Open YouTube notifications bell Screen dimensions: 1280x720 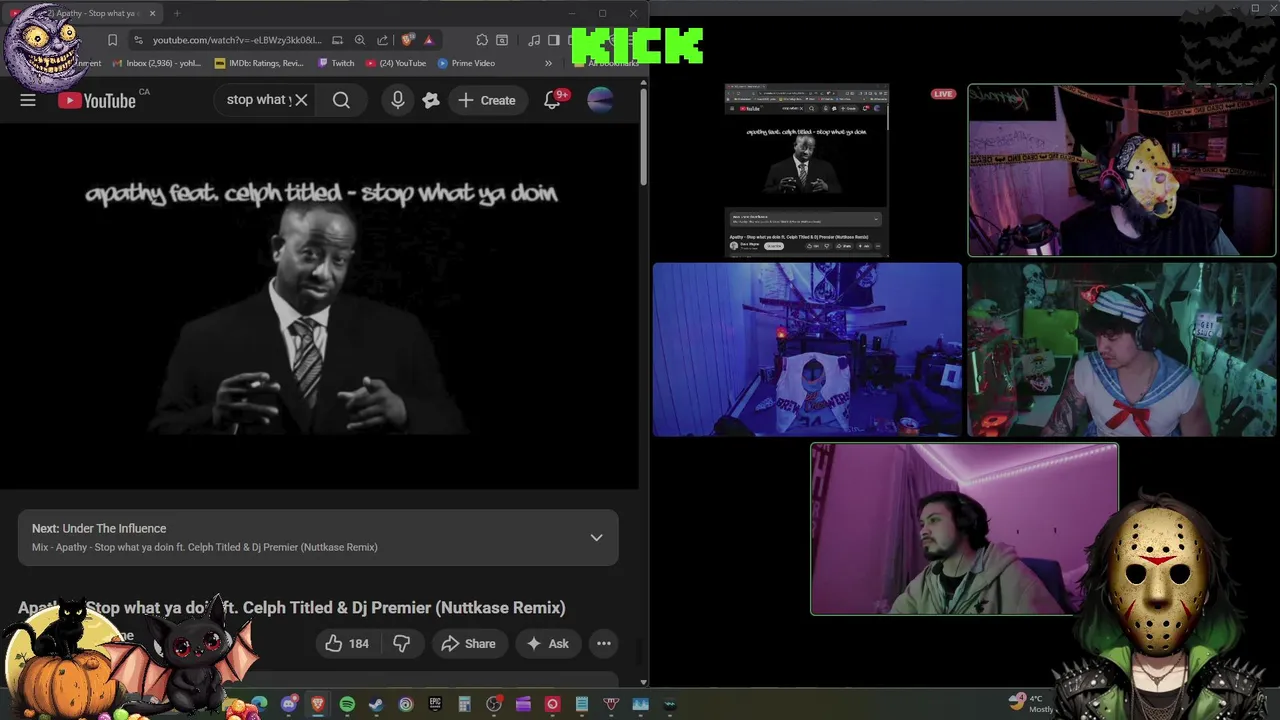point(552,100)
